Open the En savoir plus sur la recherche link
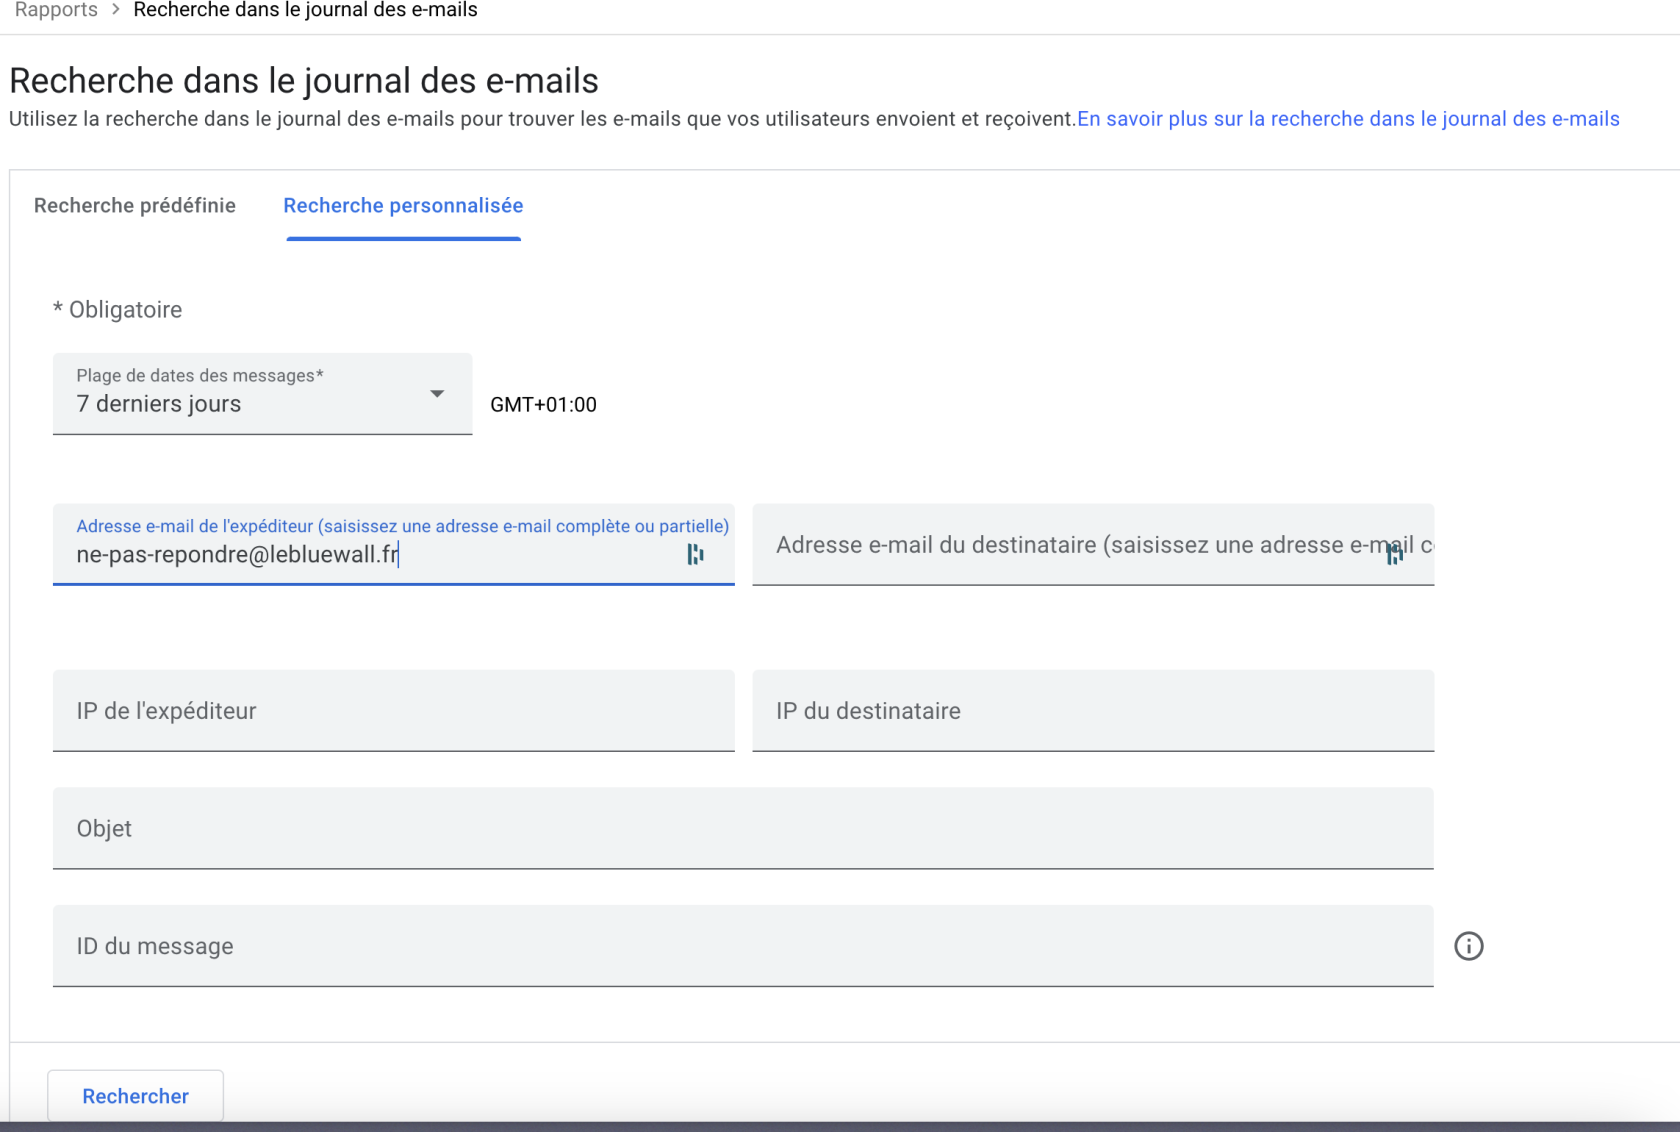This screenshot has height=1132, width=1680. coord(1348,119)
